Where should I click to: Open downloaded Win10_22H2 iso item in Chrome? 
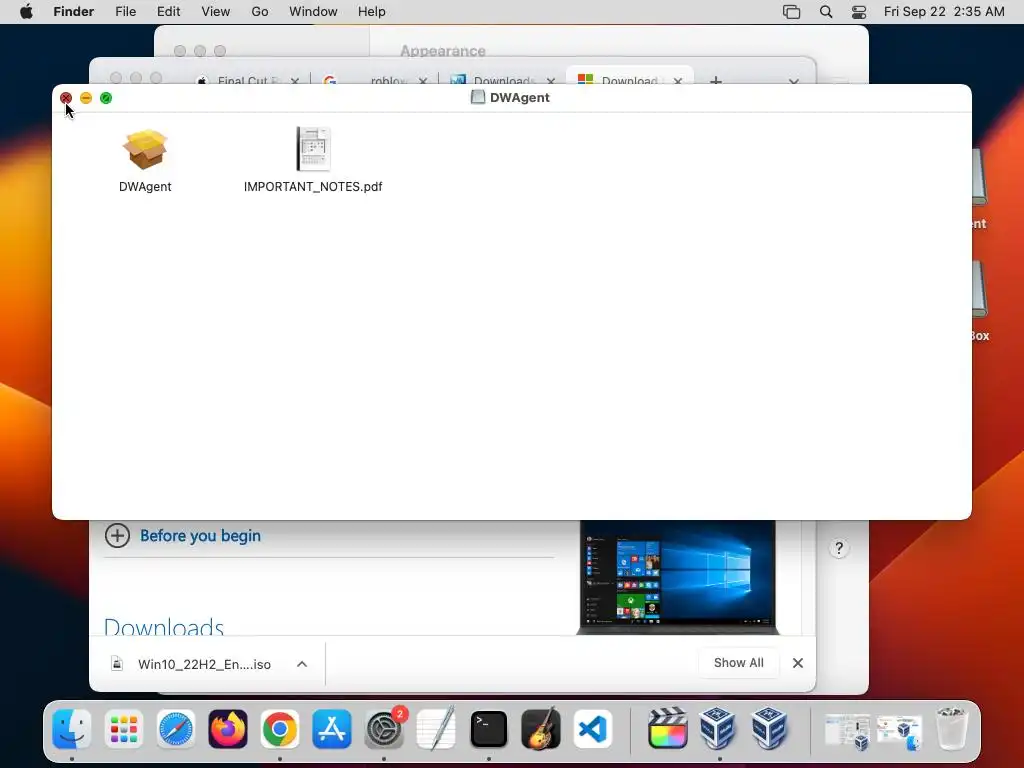tap(204, 664)
